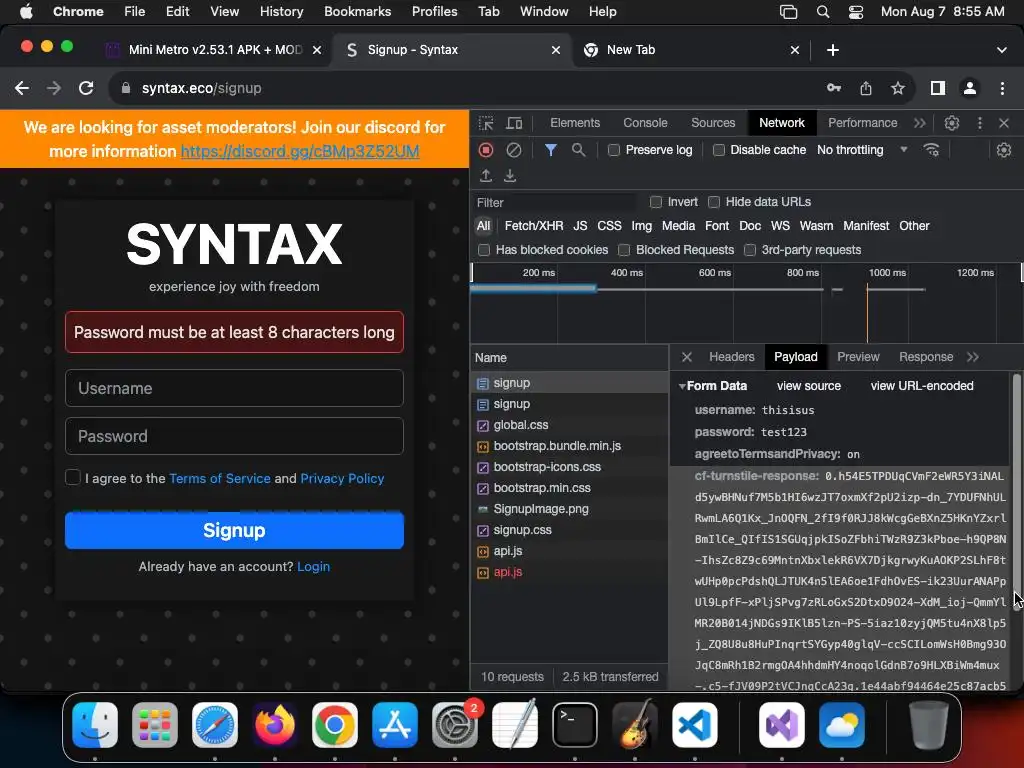This screenshot has width=1024, height=768.
Task: Click the export HAR download icon
Action: 510,176
